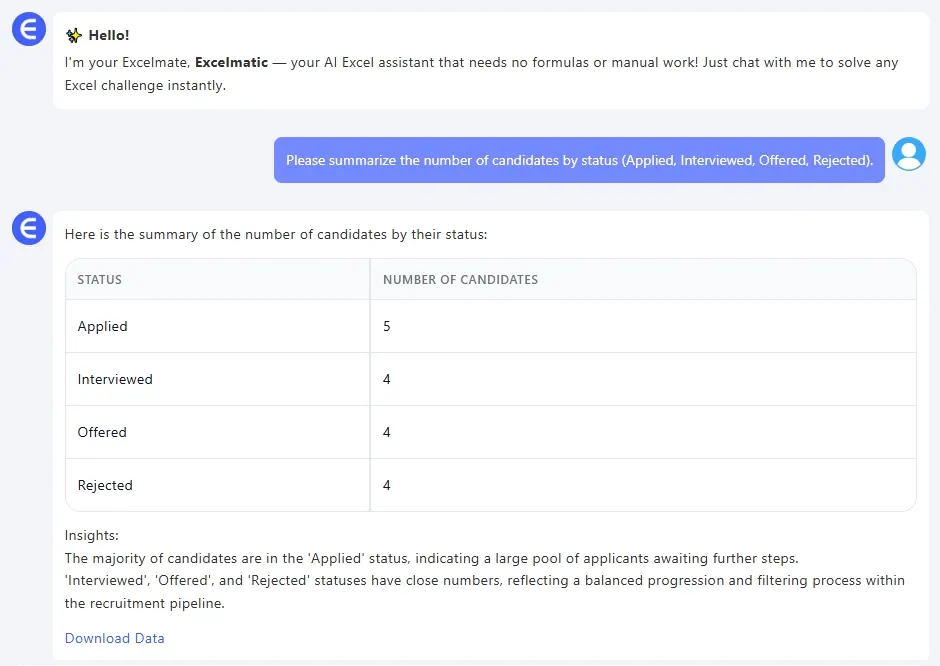Open the Download Data link
The height and width of the screenshot is (666, 940).
(x=114, y=638)
